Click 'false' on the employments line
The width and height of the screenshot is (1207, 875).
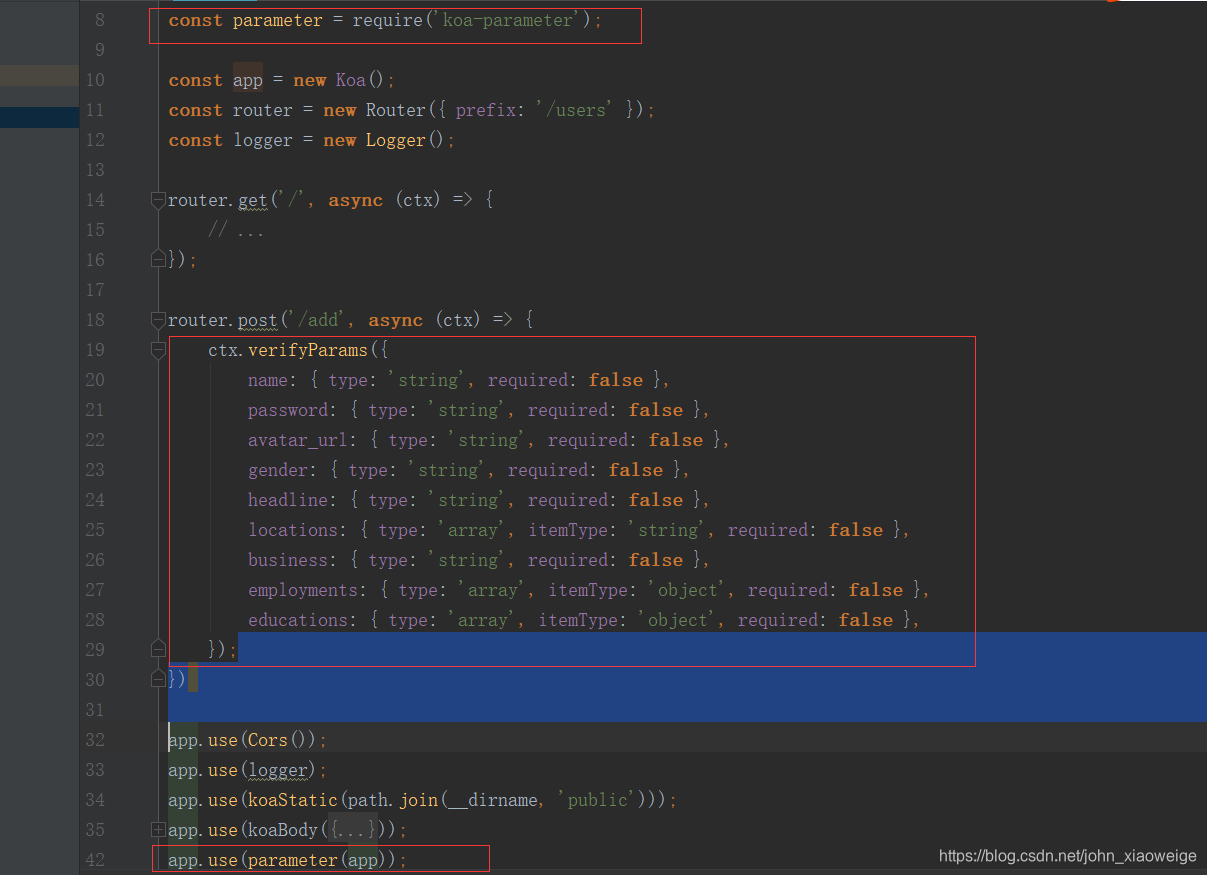click(x=876, y=590)
